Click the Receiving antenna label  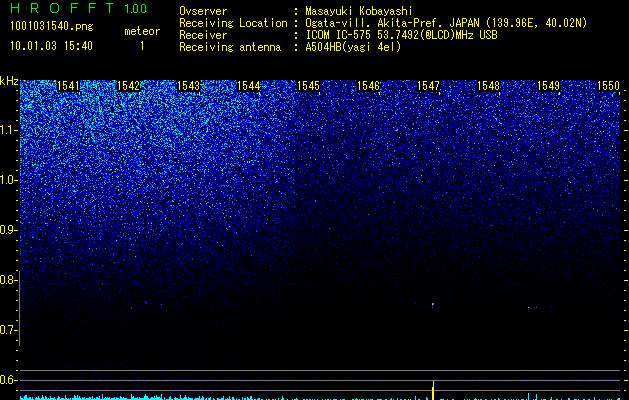[230, 47]
